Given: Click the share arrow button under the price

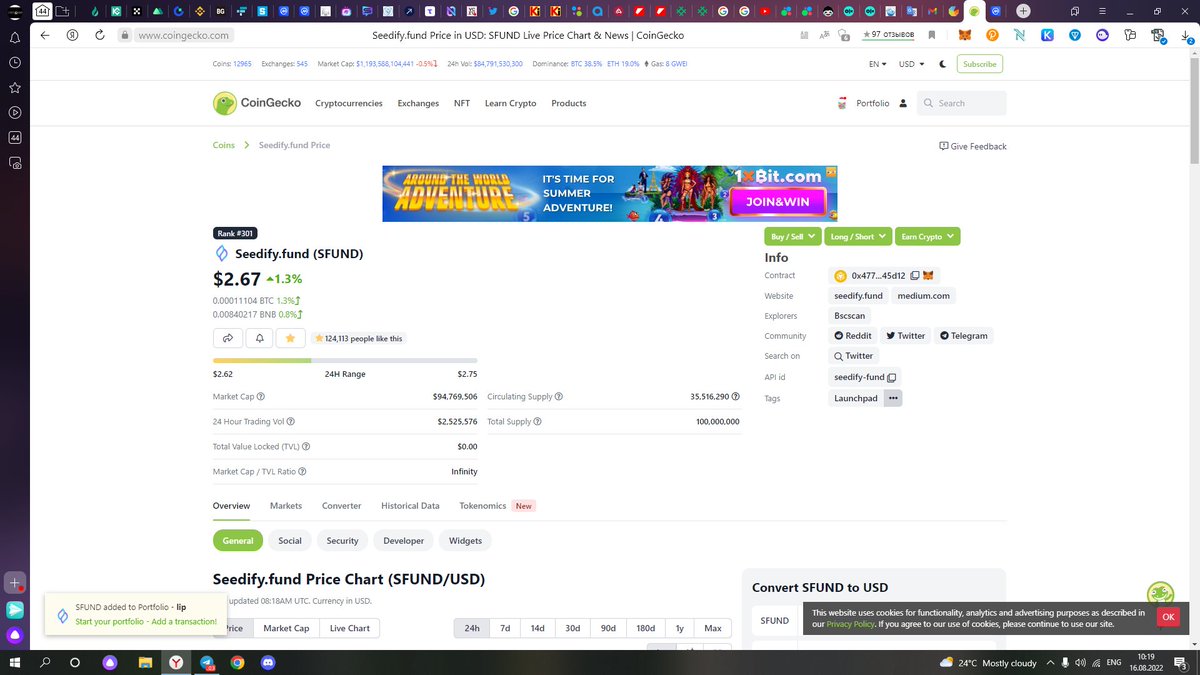Looking at the screenshot, I should pyautogui.click(x=228, y=338).
